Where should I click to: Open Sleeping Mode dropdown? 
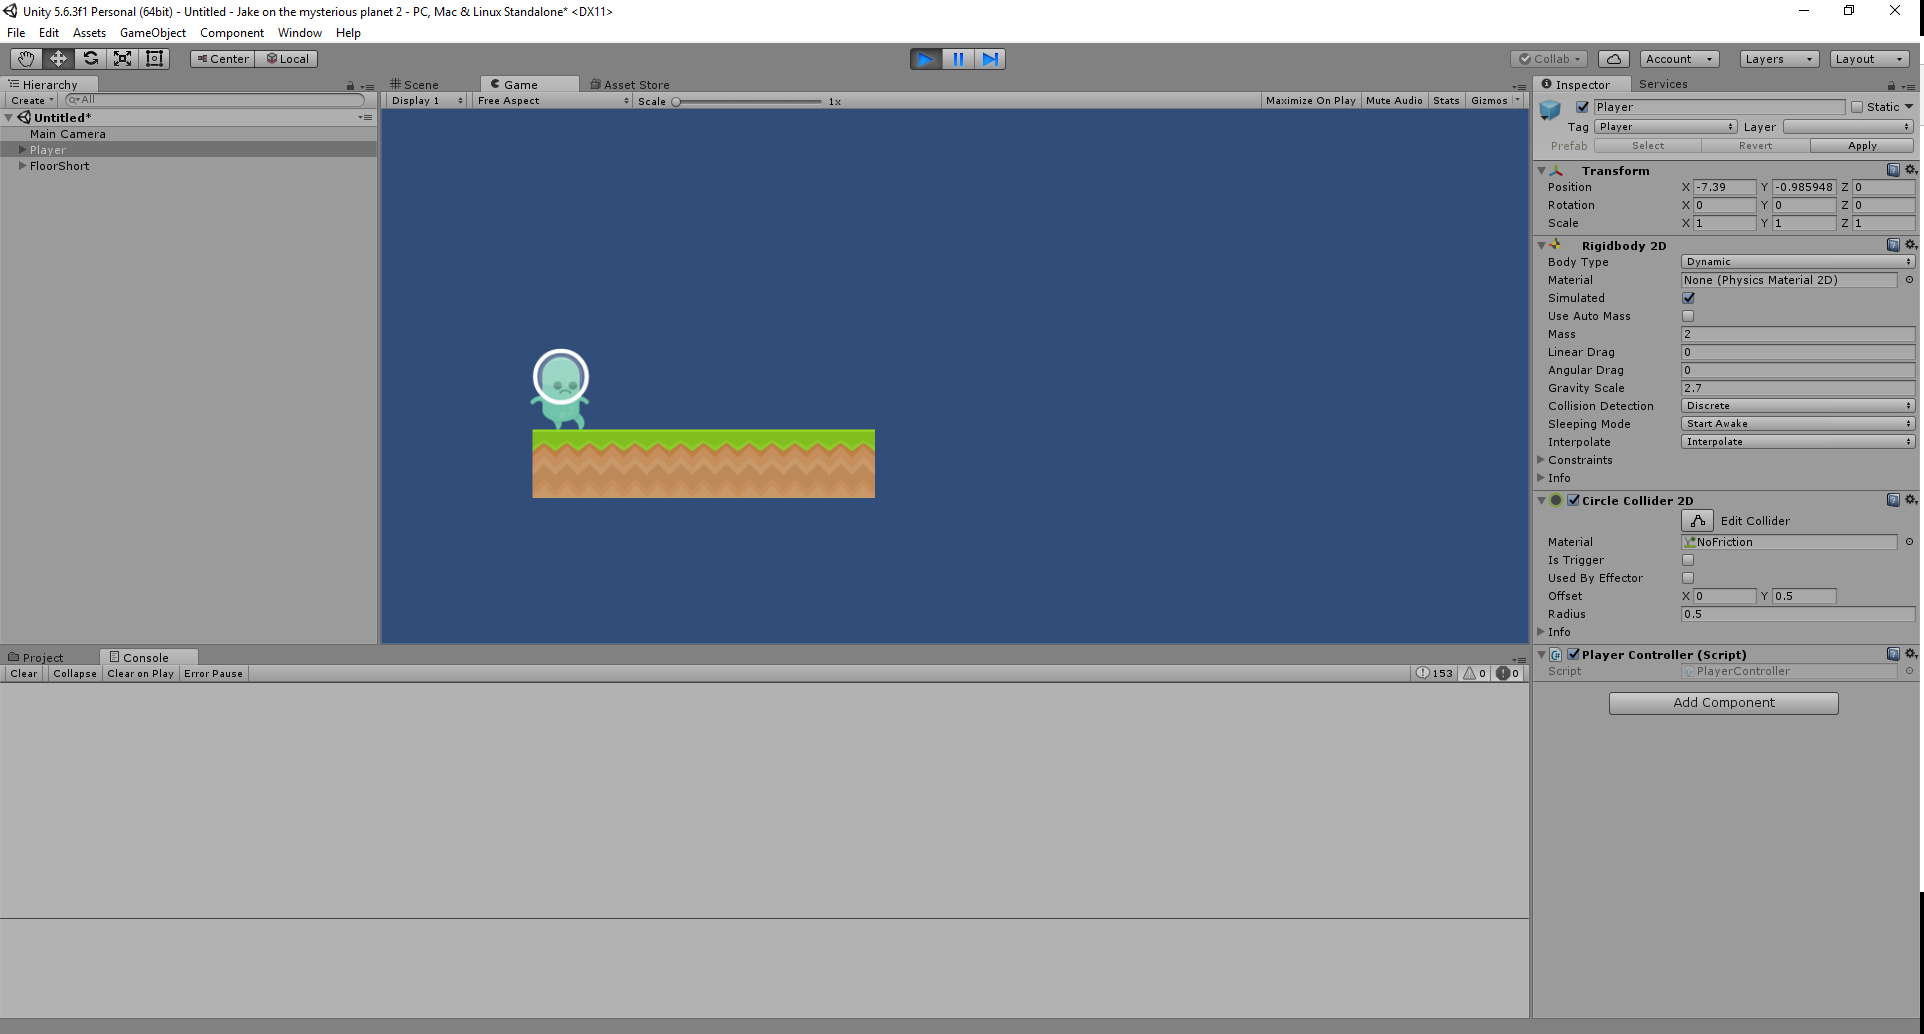[1798, 424]
